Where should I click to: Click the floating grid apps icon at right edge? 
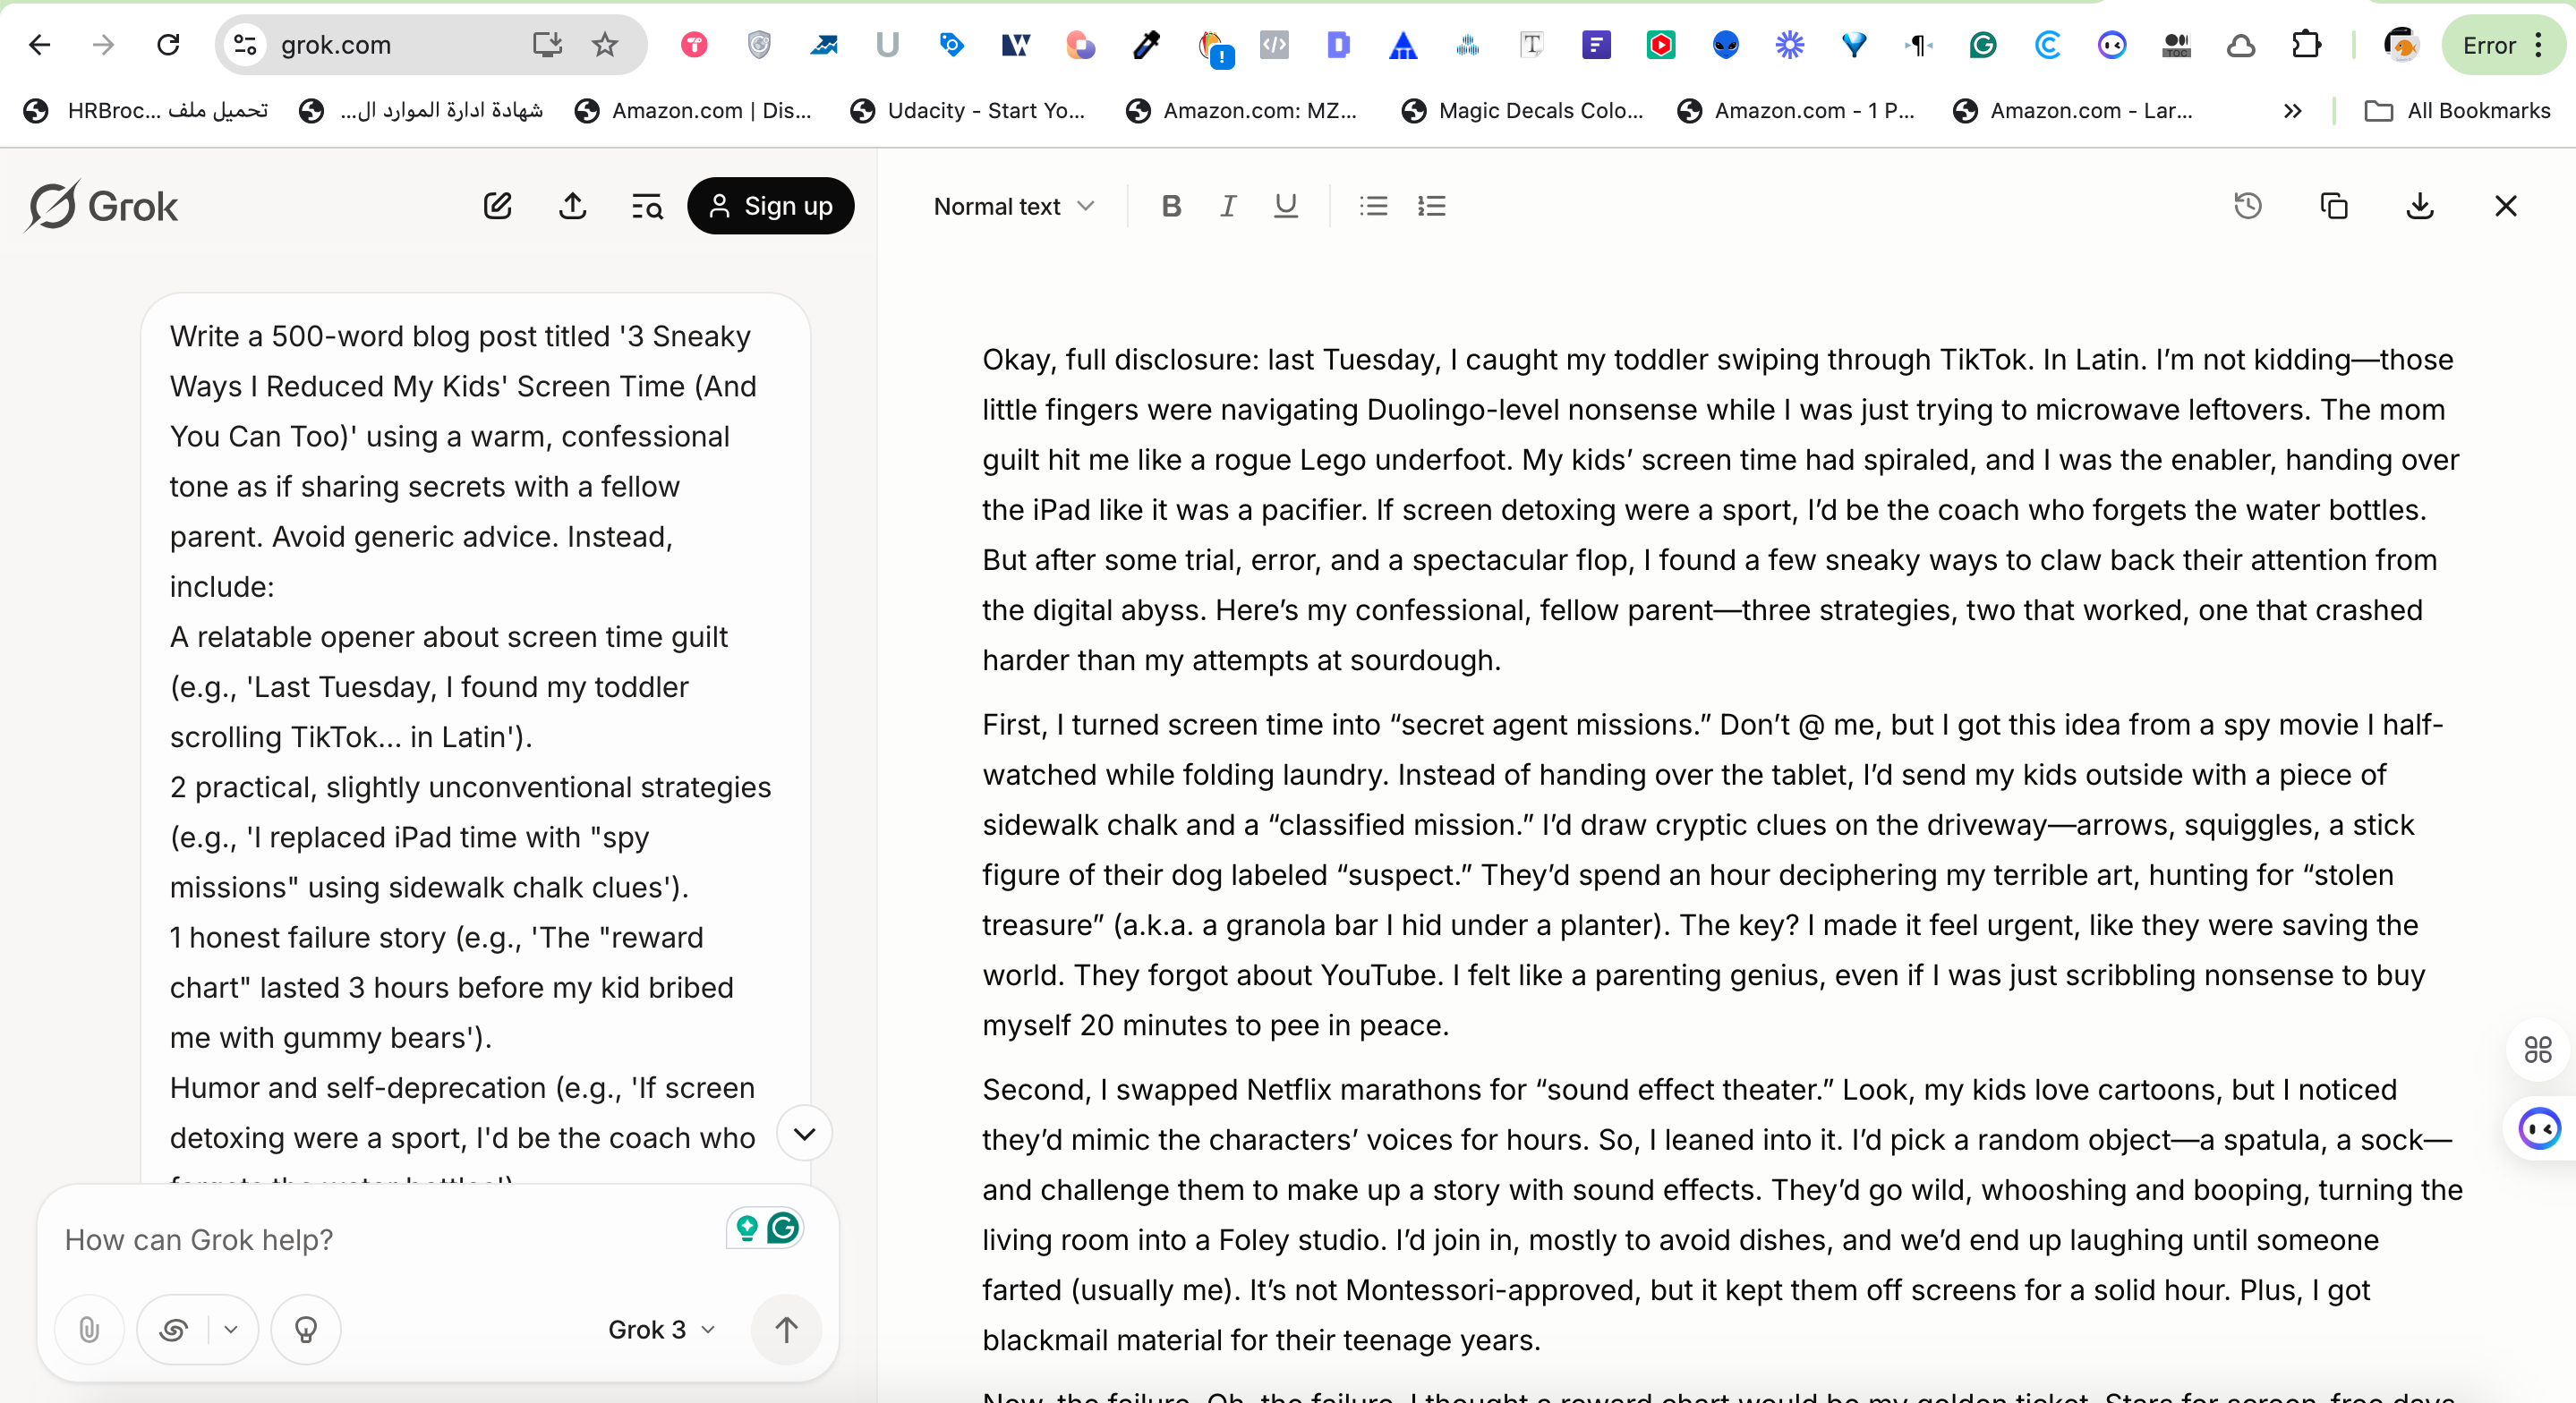tap(2538, 1050)
